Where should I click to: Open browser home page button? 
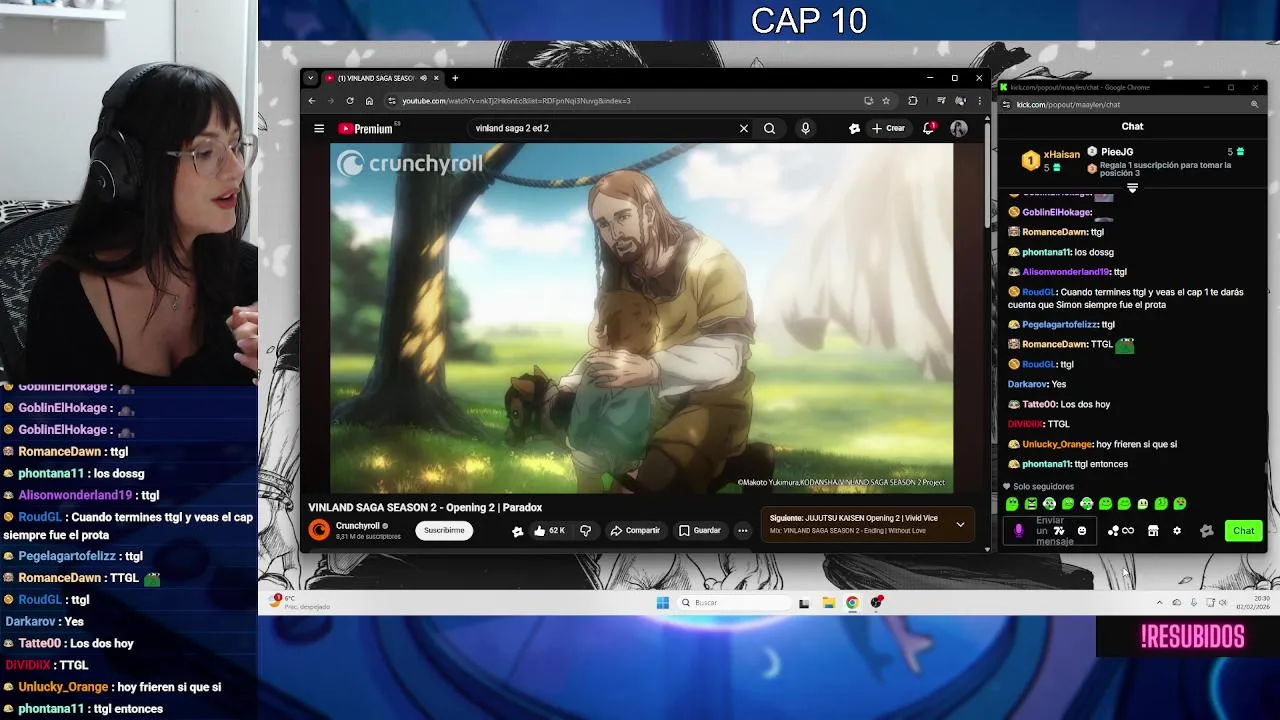(369, 100)
